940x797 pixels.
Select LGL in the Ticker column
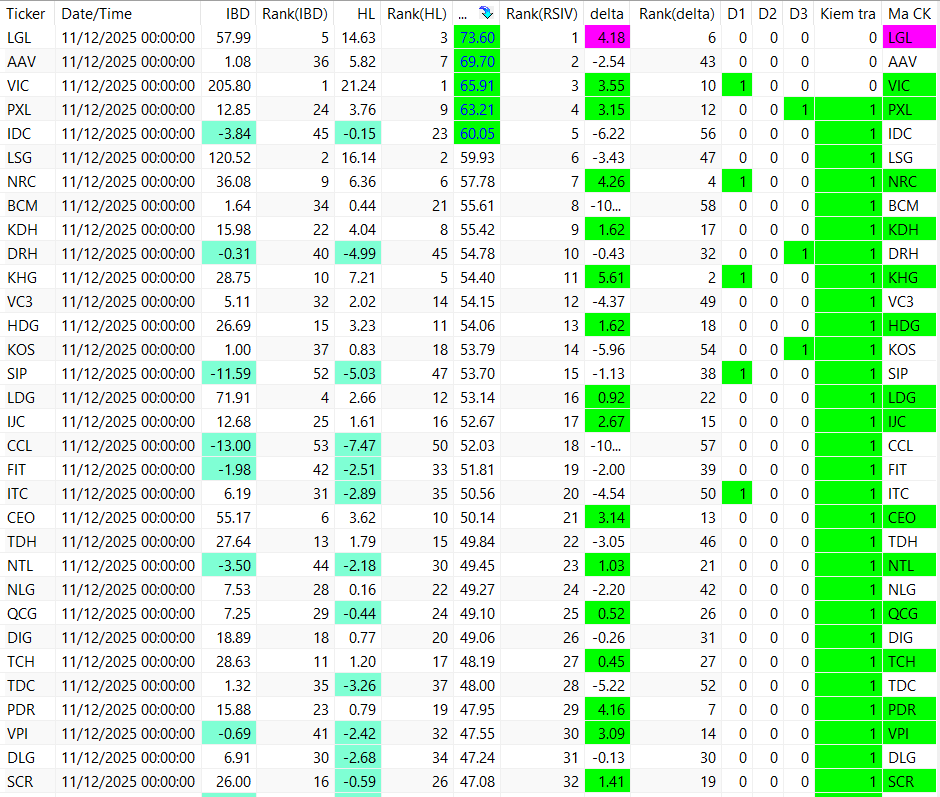coord(19,38)
